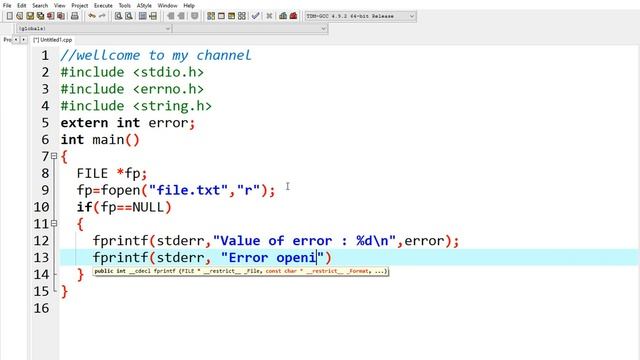Viewport: 640px width, 360px height.
Task: Click the gray bookmark shield icon
Action: pyautogui.click(x=195, y=16)
